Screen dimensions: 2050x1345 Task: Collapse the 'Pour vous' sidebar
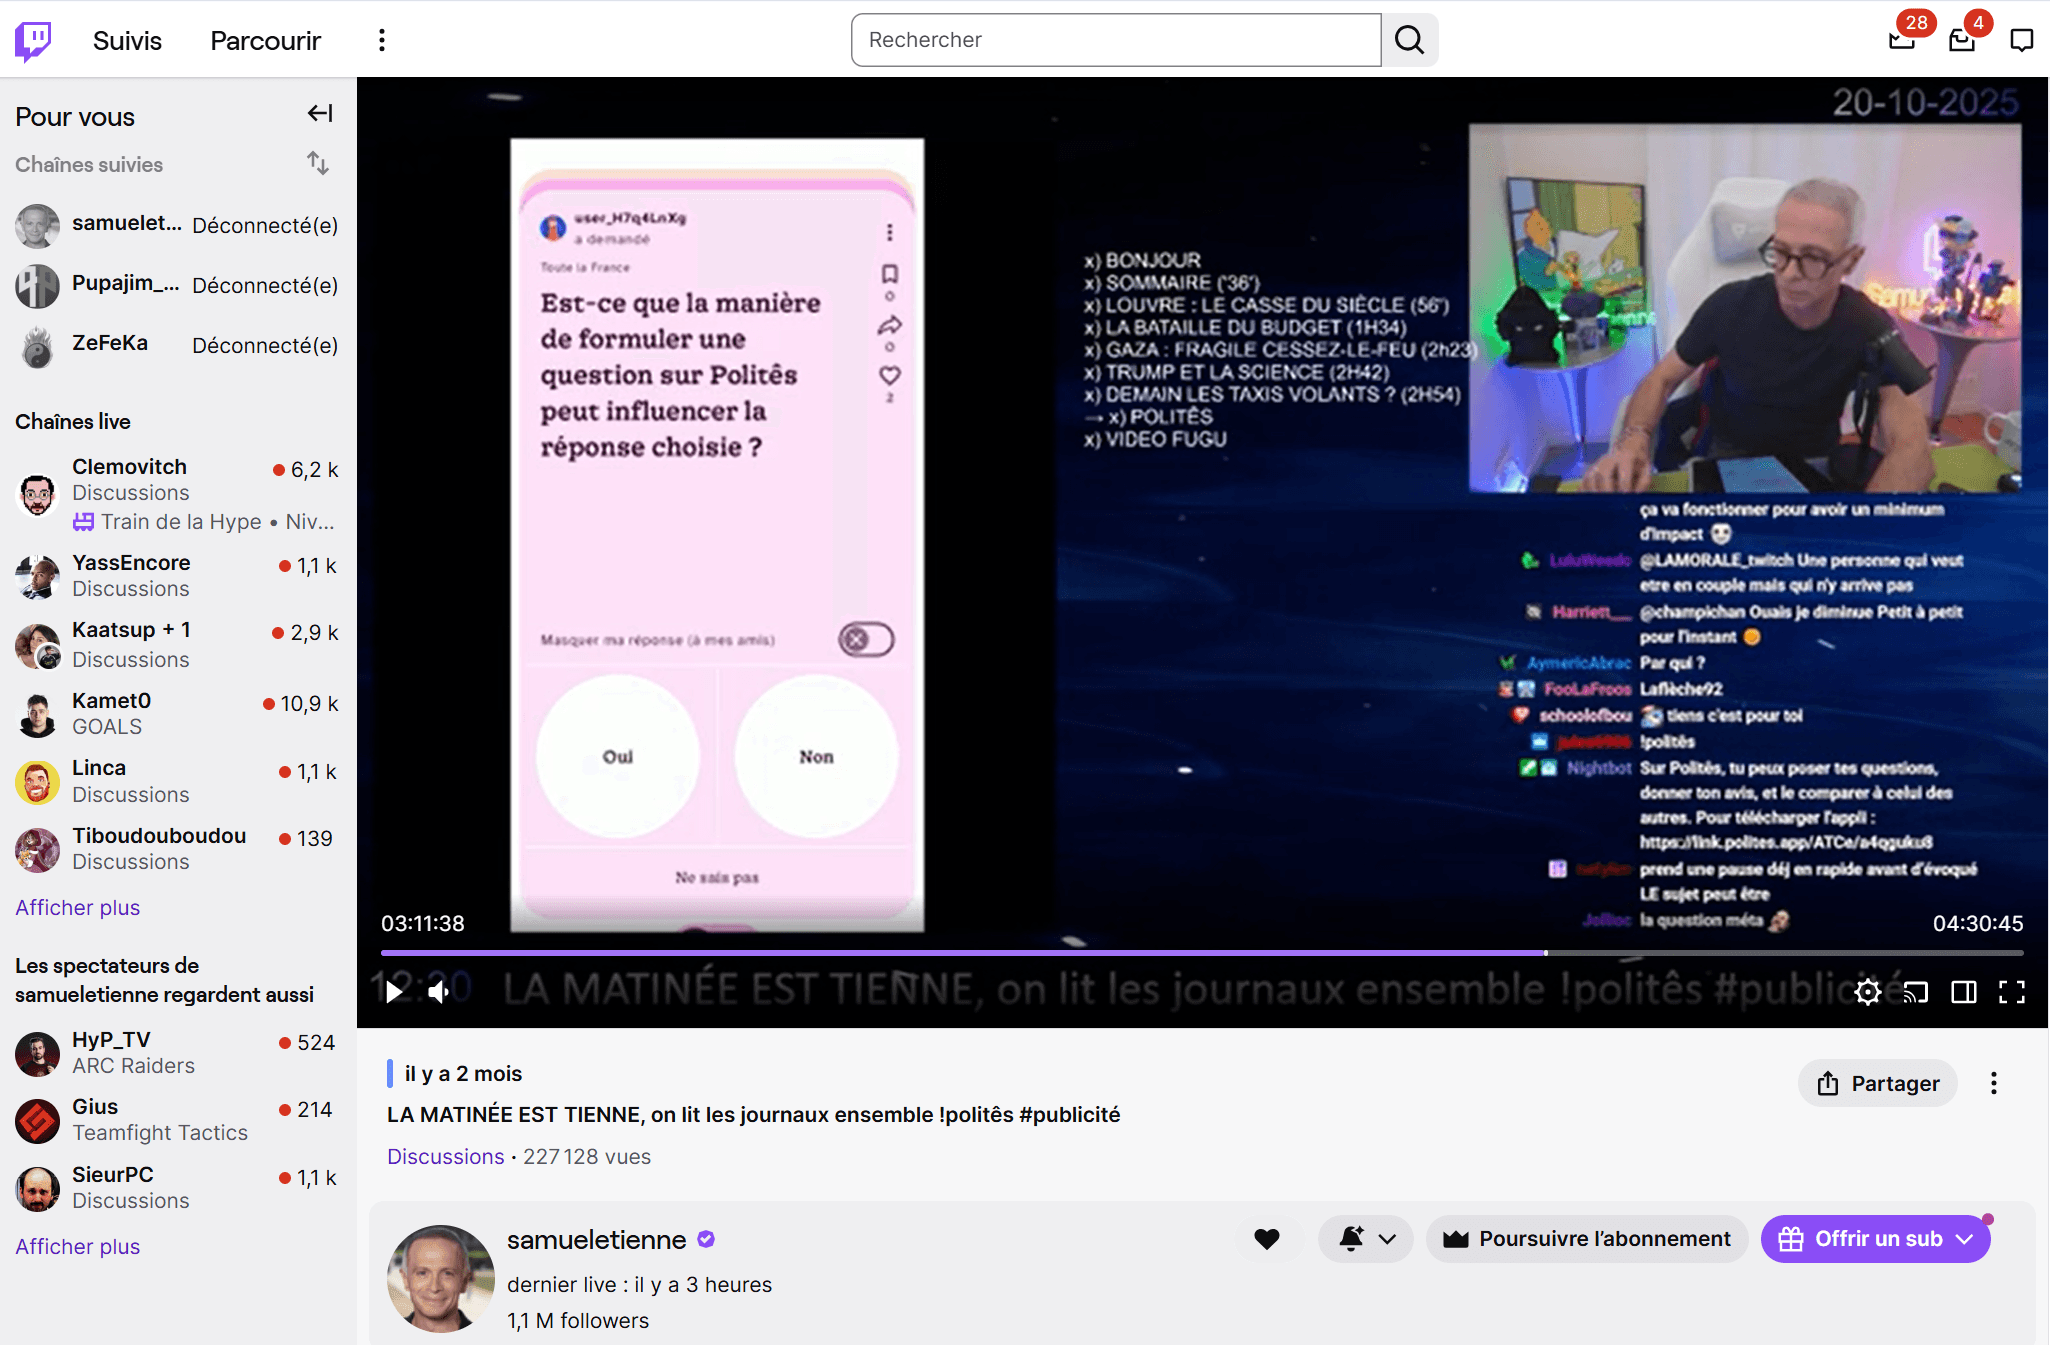click(x=319, y=113)
